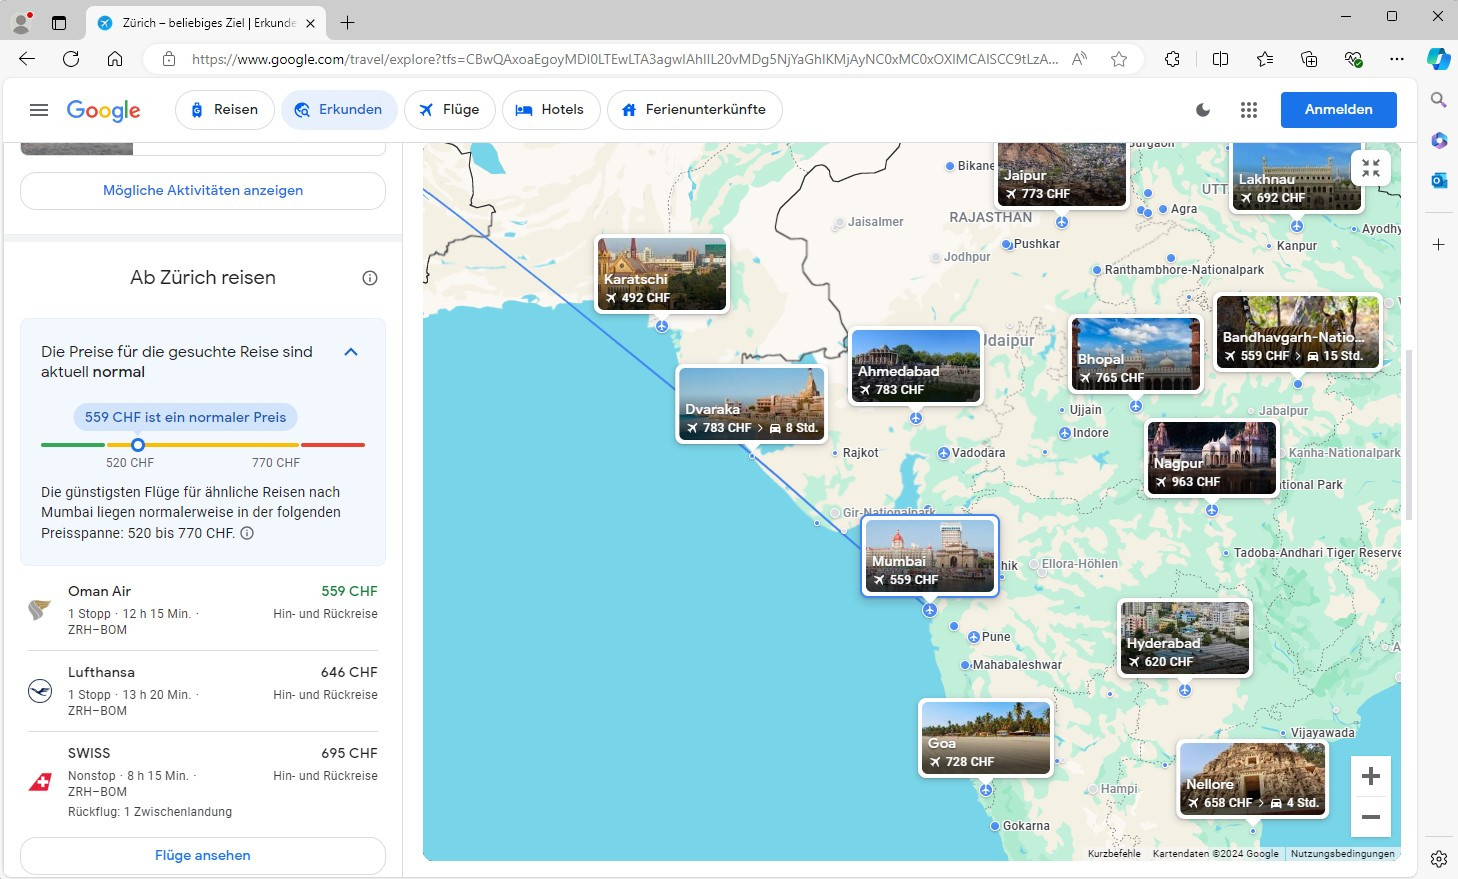
Task: Select the Lufthansa flight for 646 CHF
Action: click(203, 691)
